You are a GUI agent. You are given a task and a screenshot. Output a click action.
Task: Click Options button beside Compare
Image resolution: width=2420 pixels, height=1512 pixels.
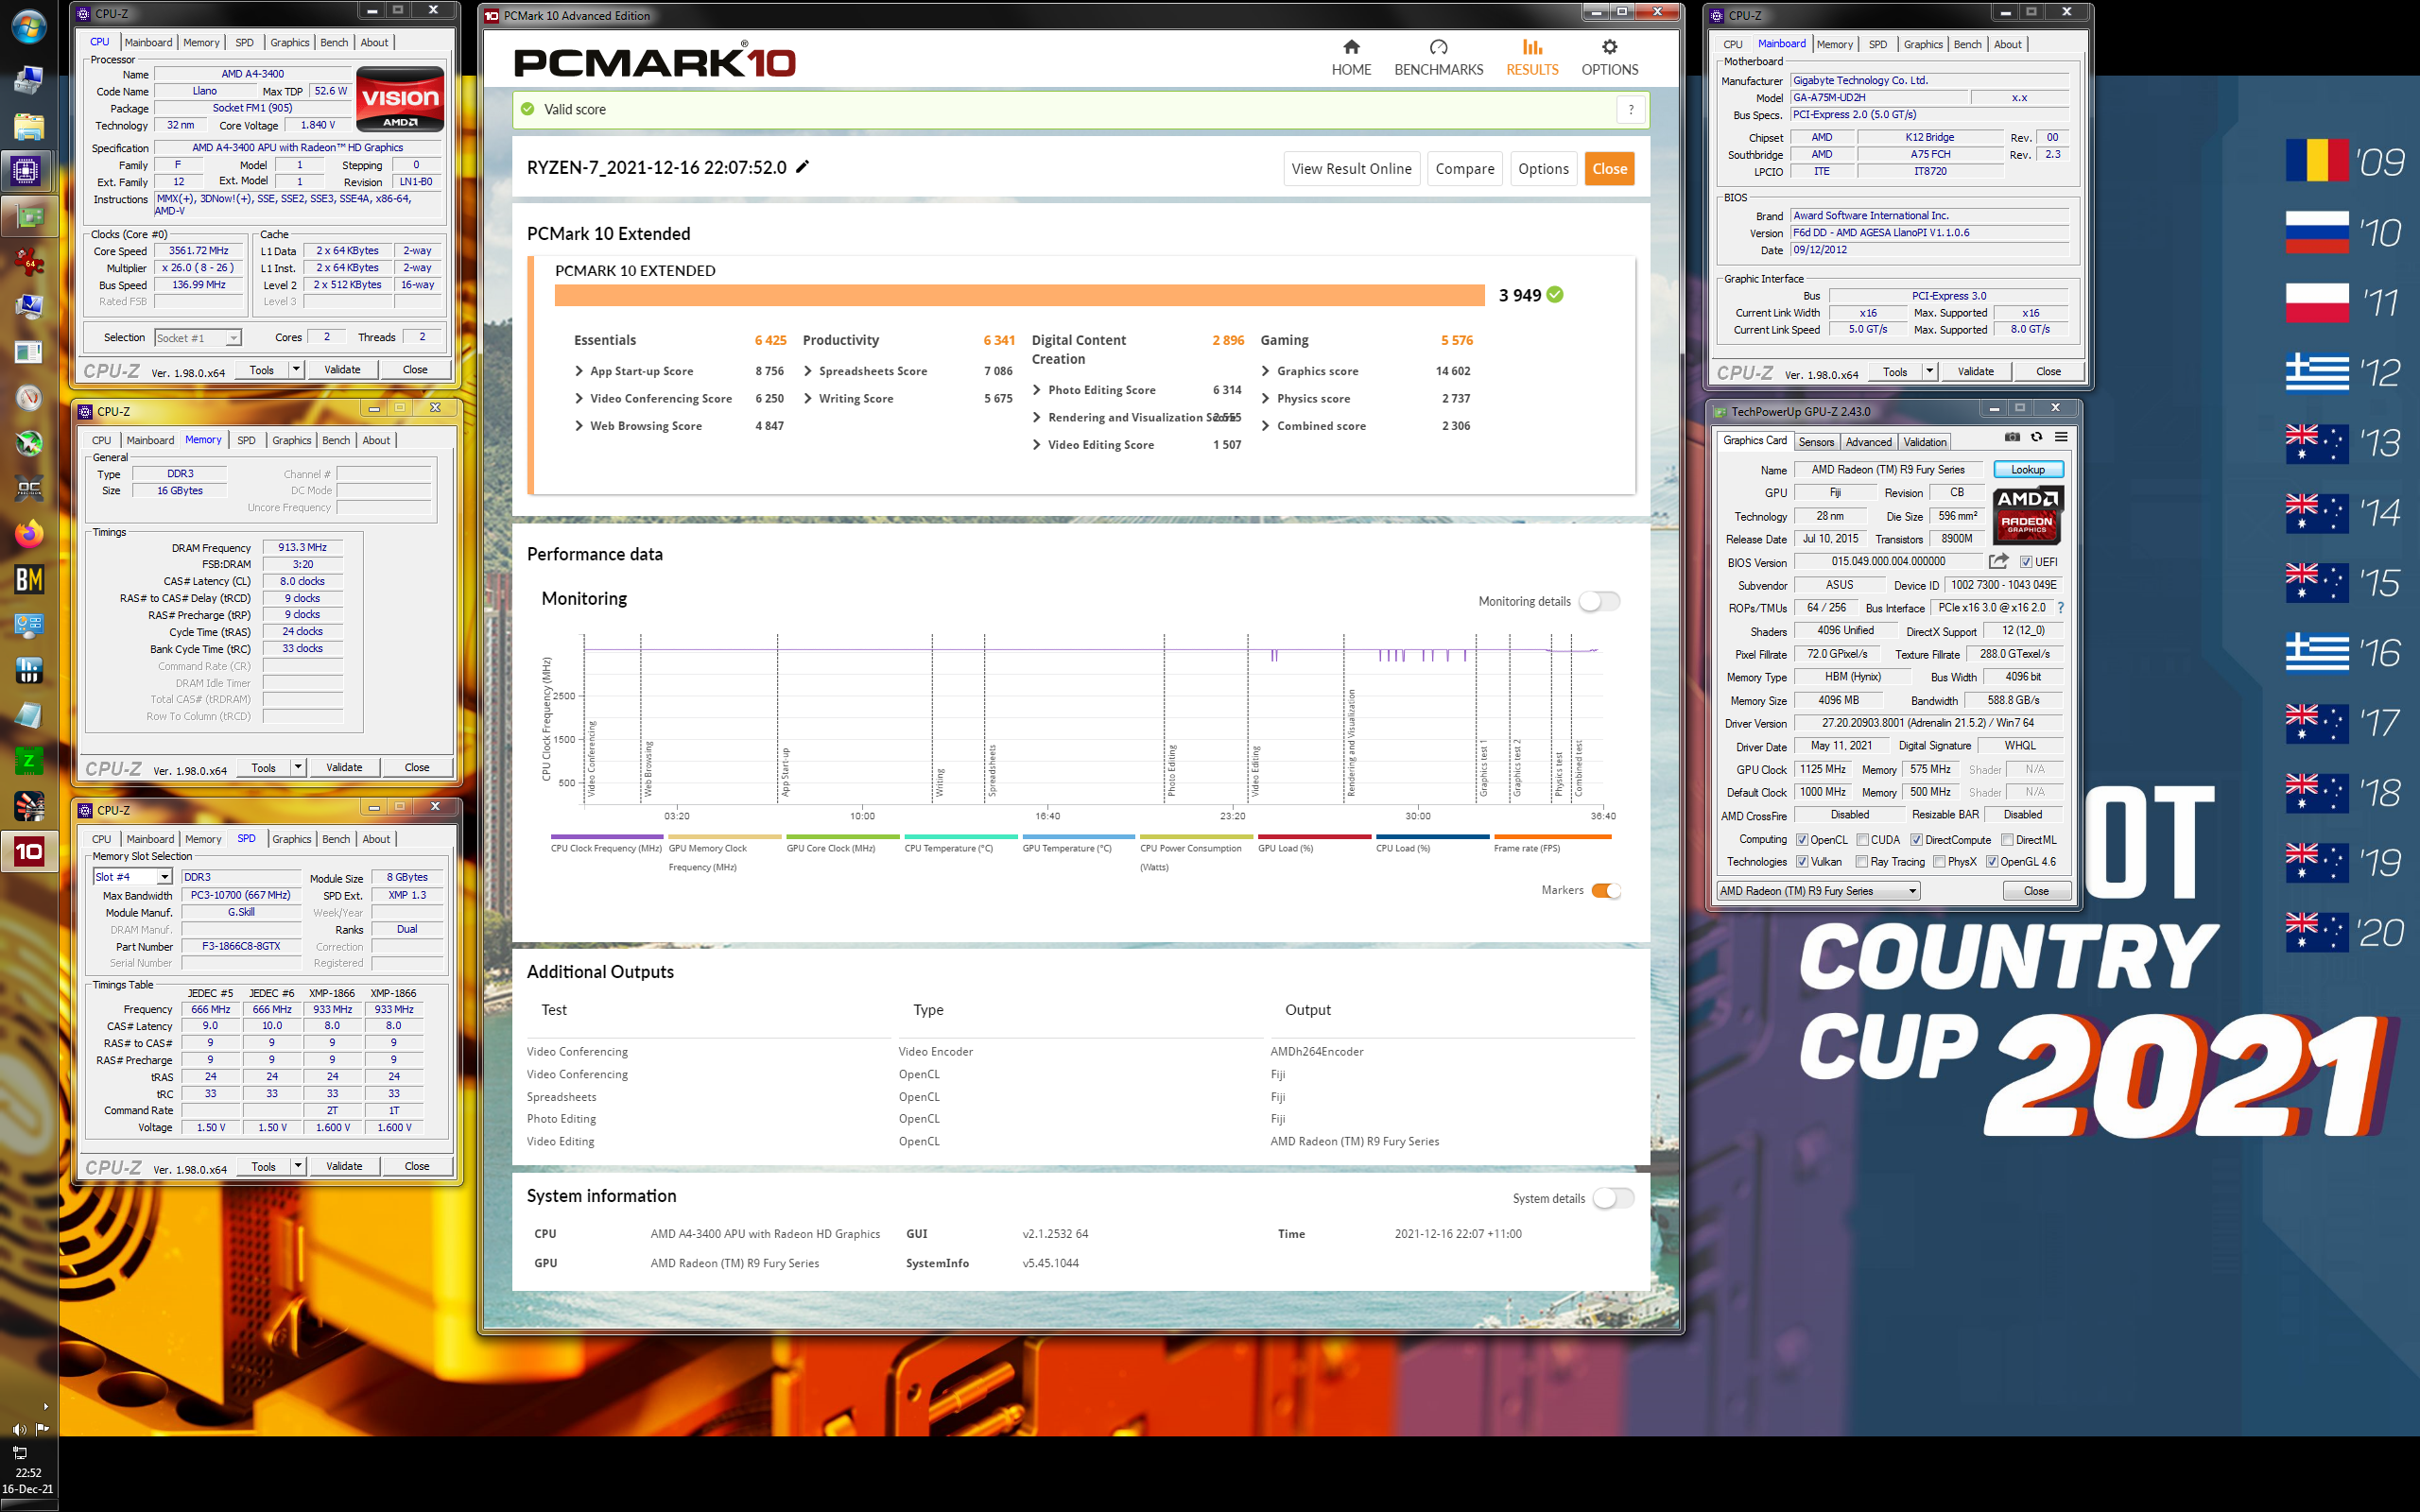click(1543, 169)
